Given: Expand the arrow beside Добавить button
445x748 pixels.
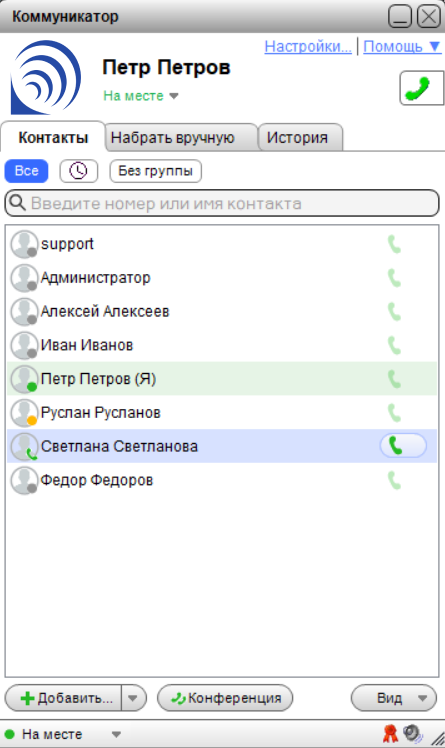Looking at the screenshot, I should (133, 698).
